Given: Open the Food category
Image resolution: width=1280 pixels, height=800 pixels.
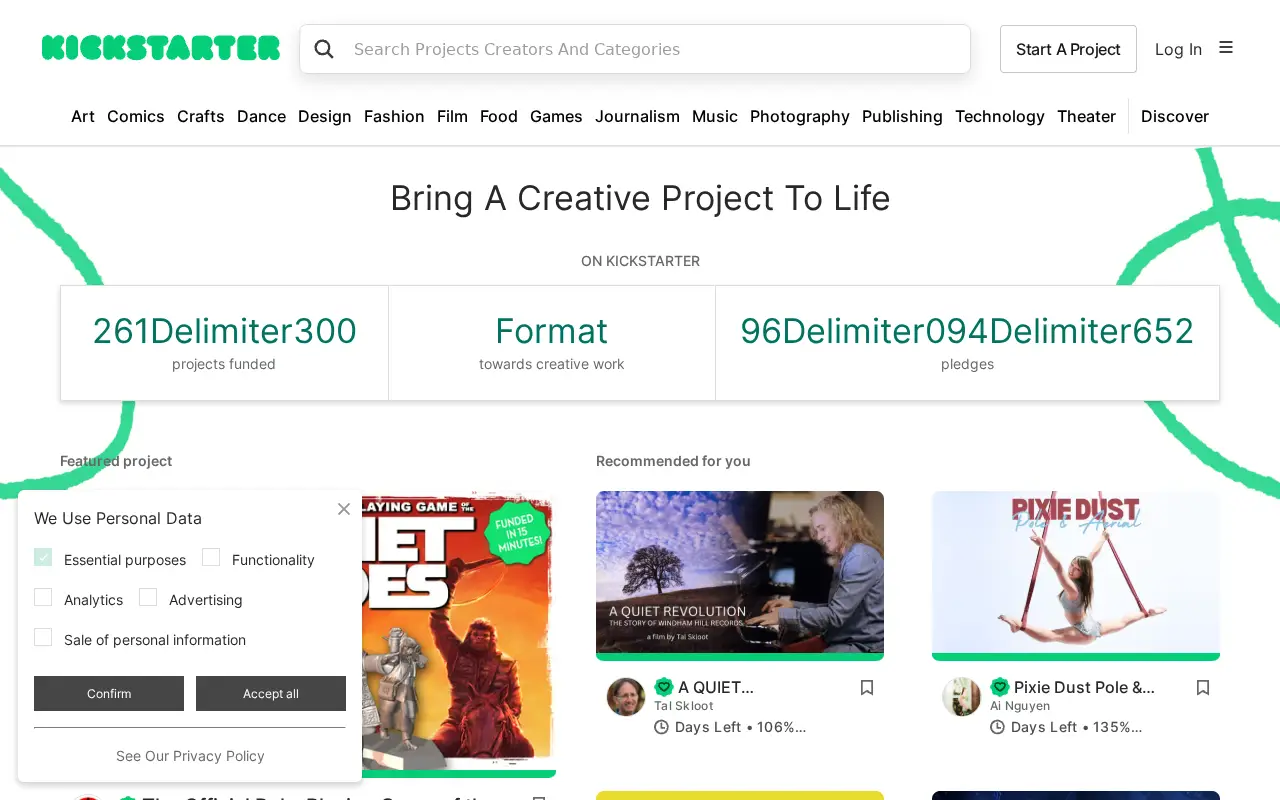Looking at the screenshot, I should pos(499,116).
